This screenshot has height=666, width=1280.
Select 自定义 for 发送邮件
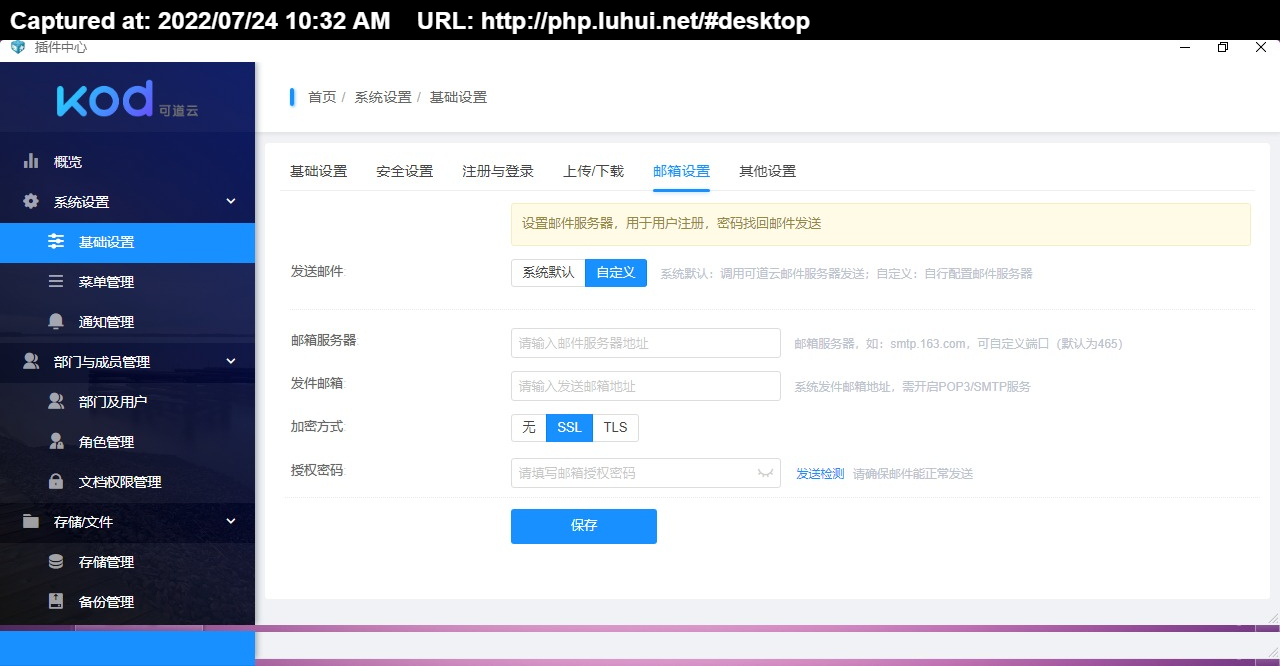click(x=616, y=273)
